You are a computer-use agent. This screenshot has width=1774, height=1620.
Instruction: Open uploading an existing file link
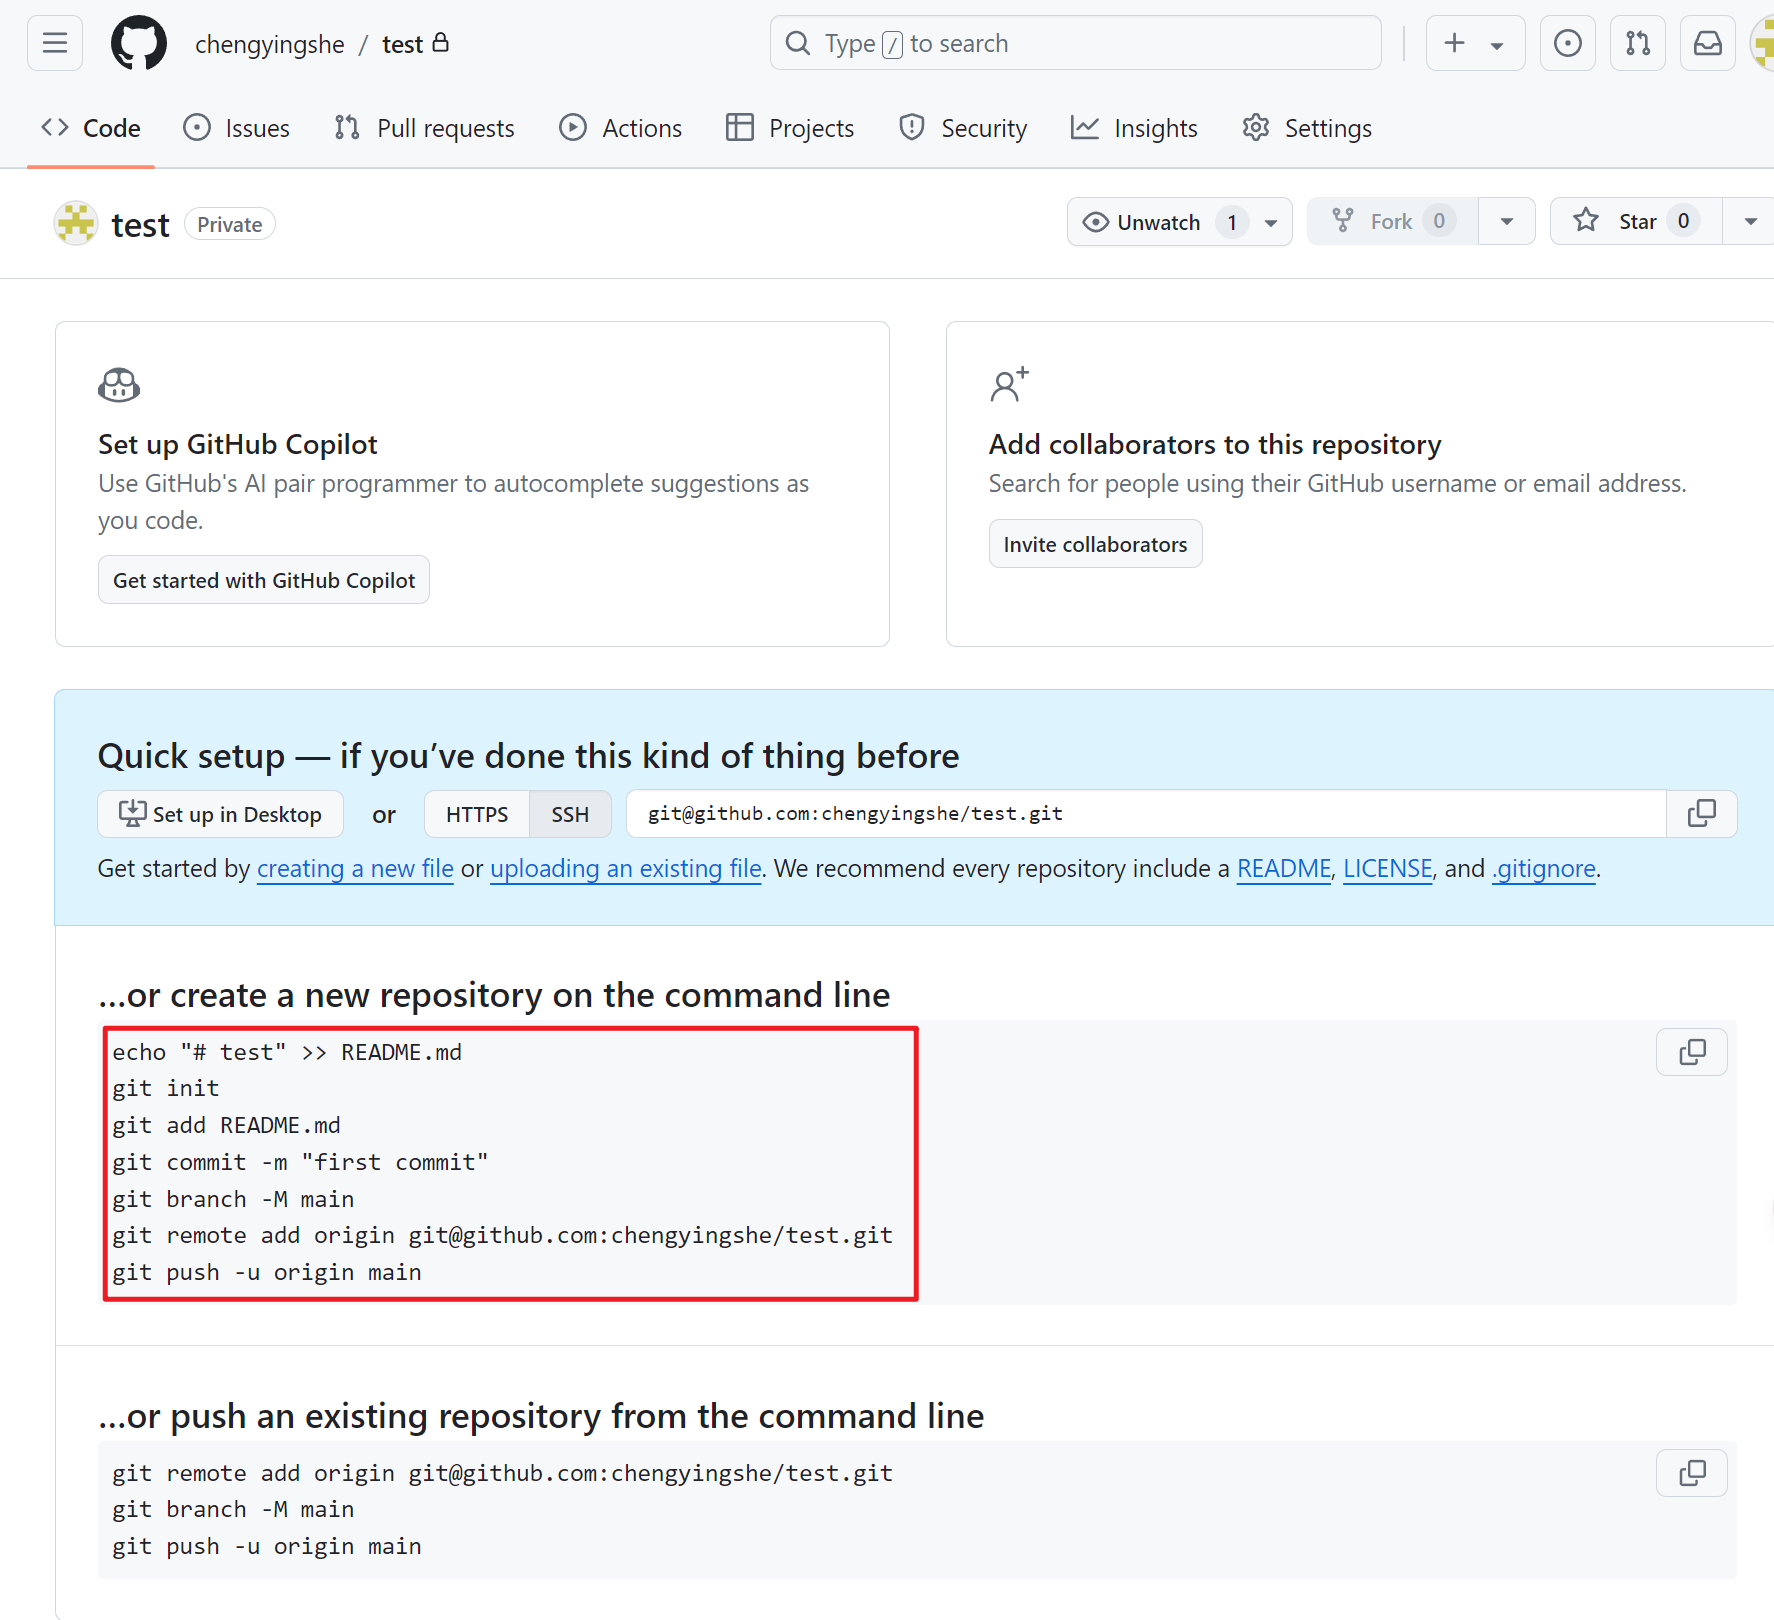(x=626, y=868)
